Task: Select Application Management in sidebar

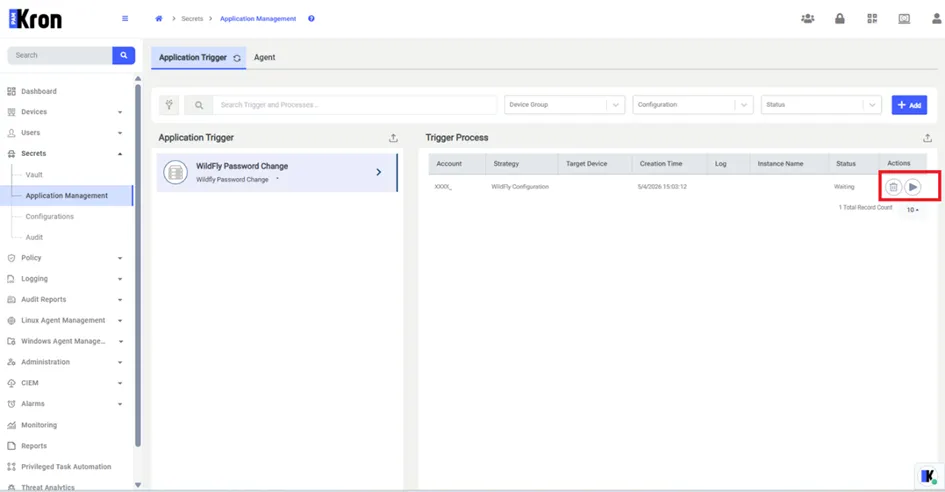Action: click(x=66, y=196)
